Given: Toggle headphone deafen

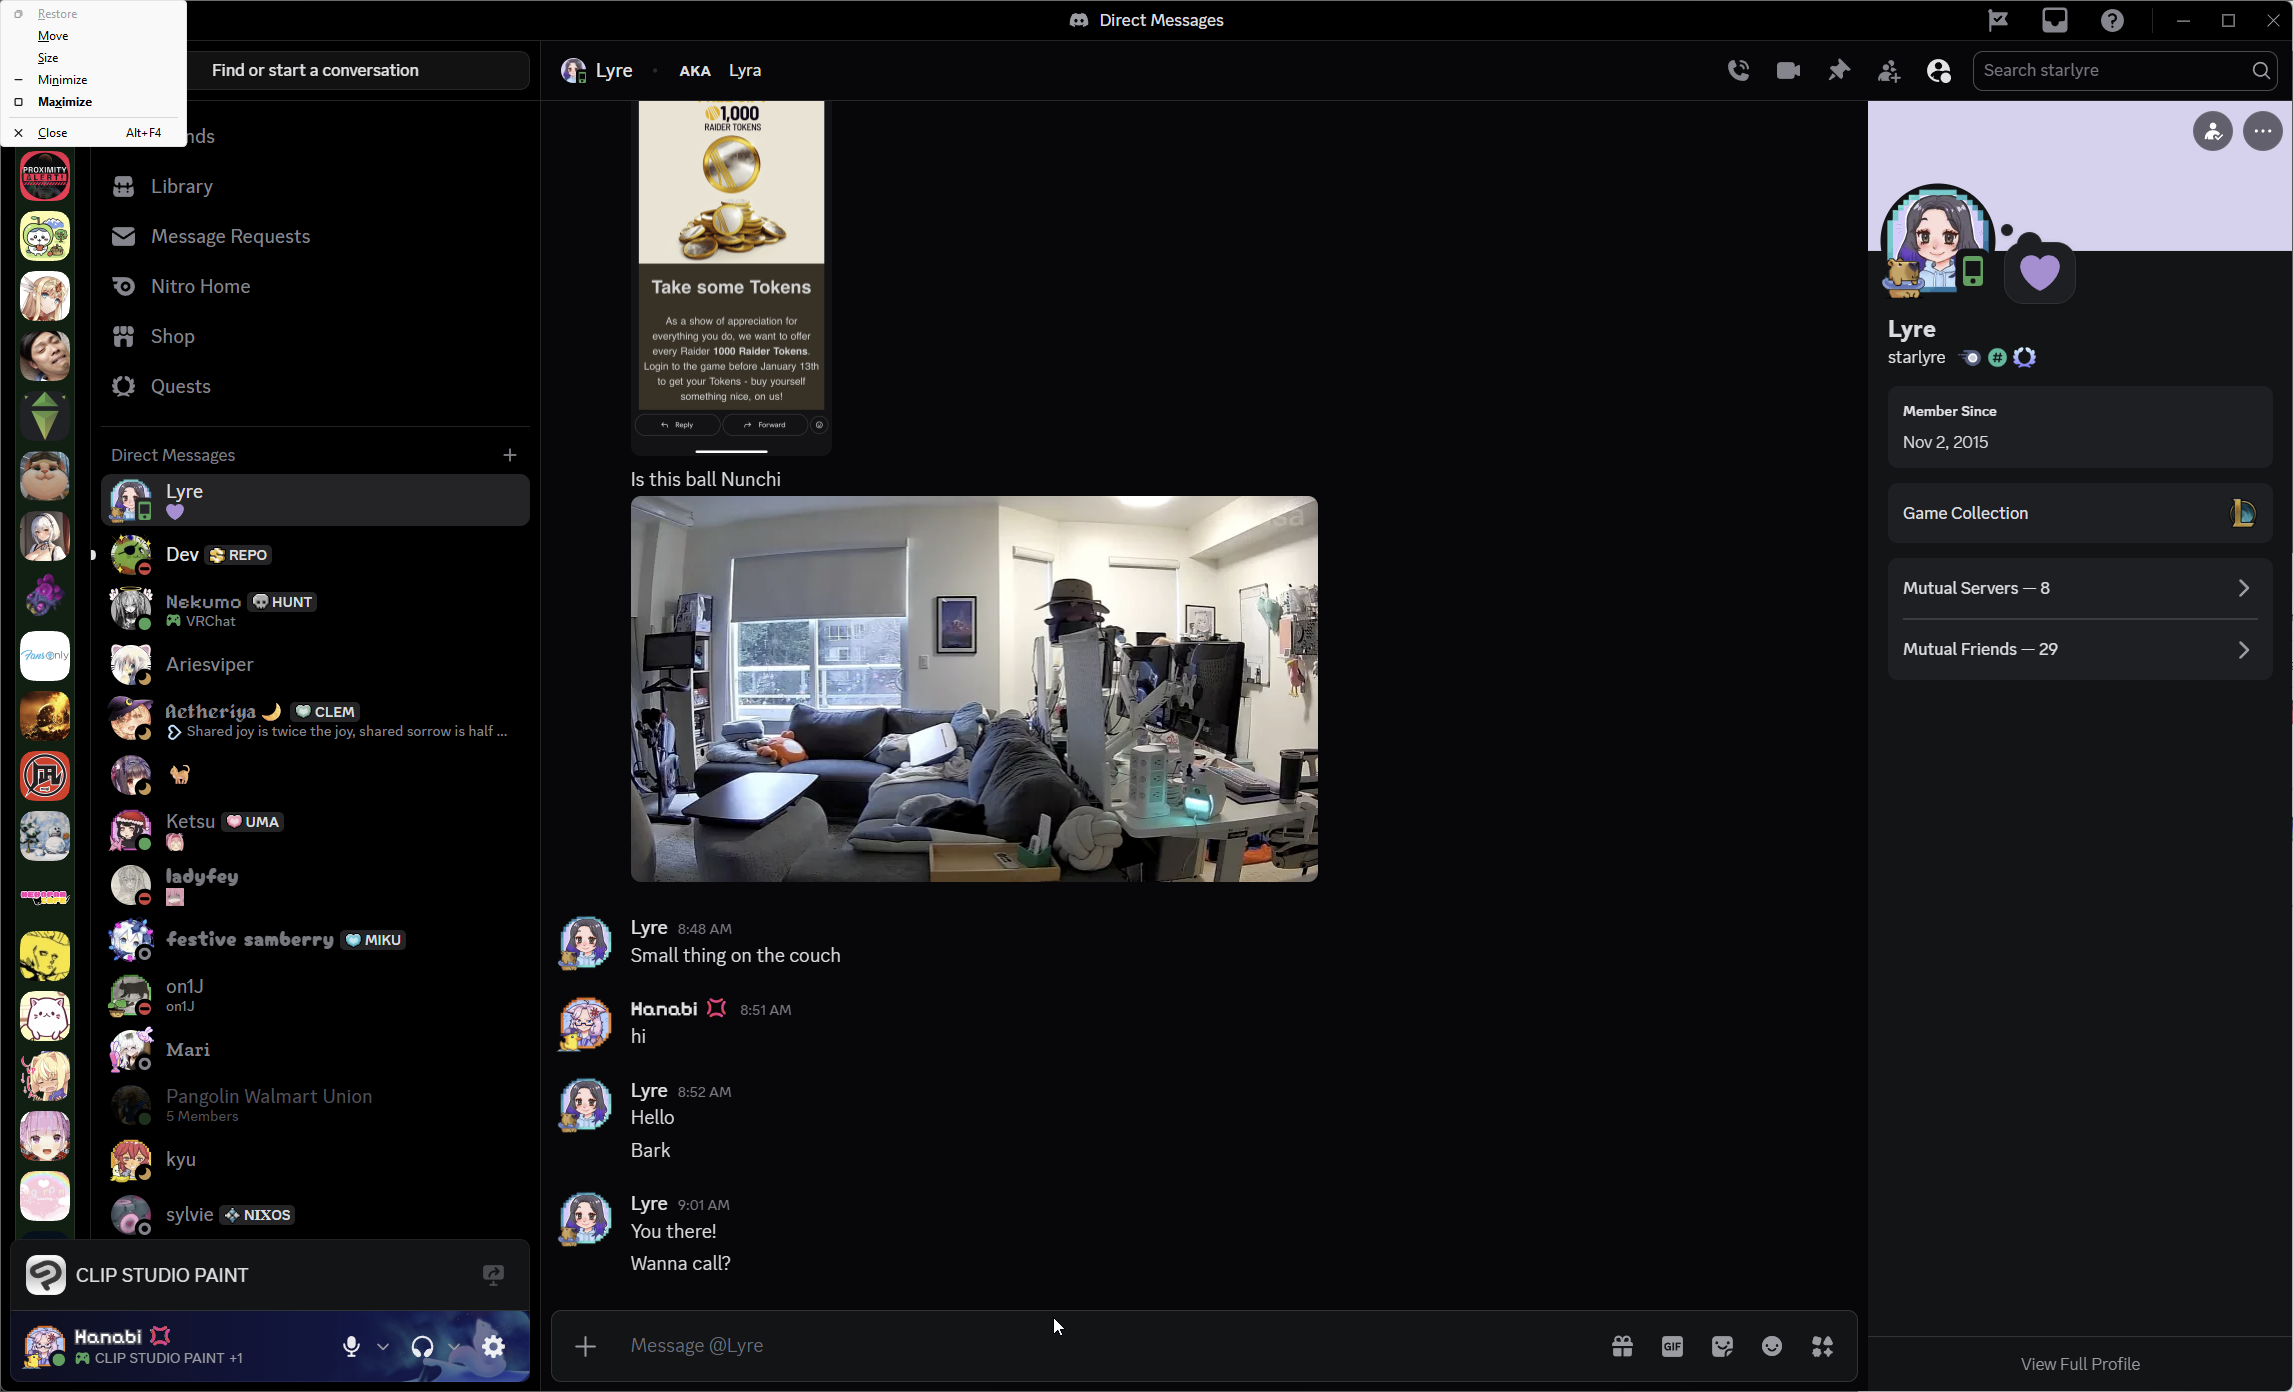Looking at the screenshot, I should pyautogui.click(x=422, y=1346).
